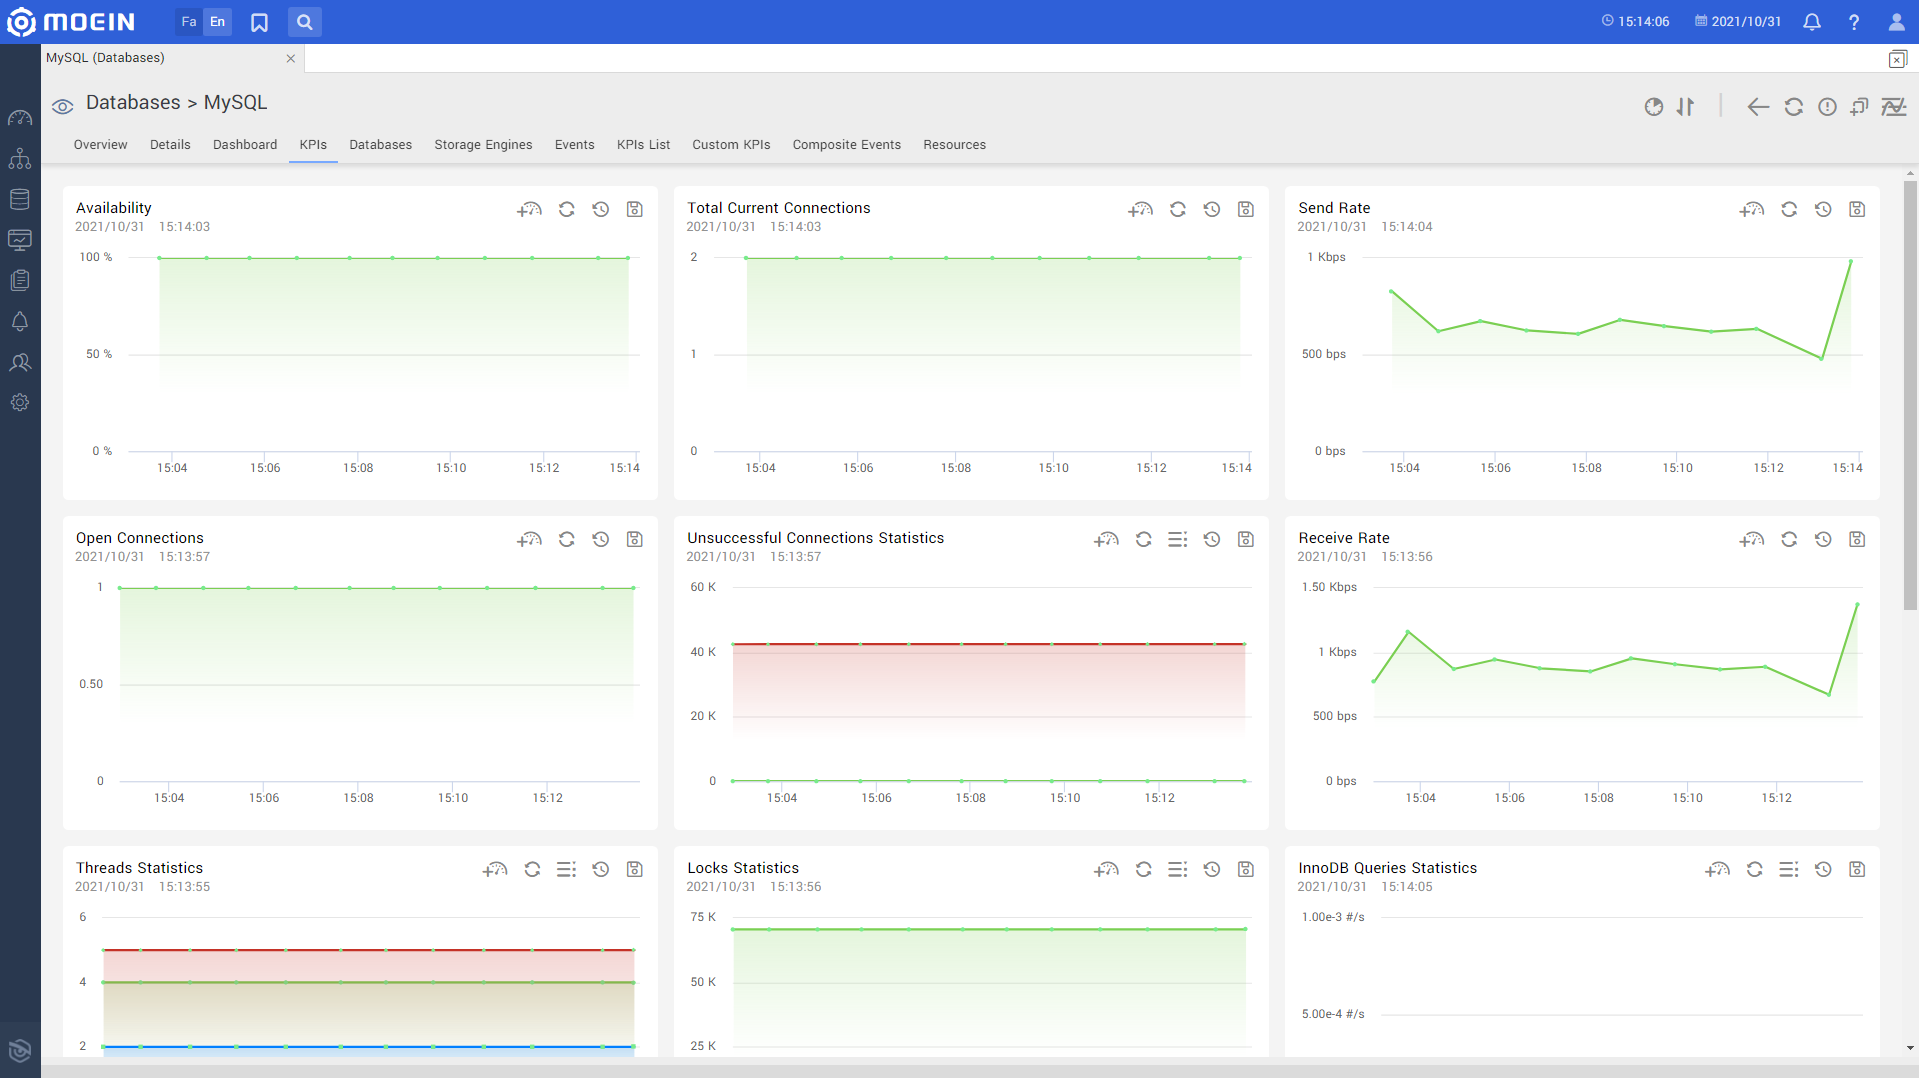The height and width of the screenshot is (1078, 1919).
Task: Open users icon in left sidebar
Action: click(20, 362)
